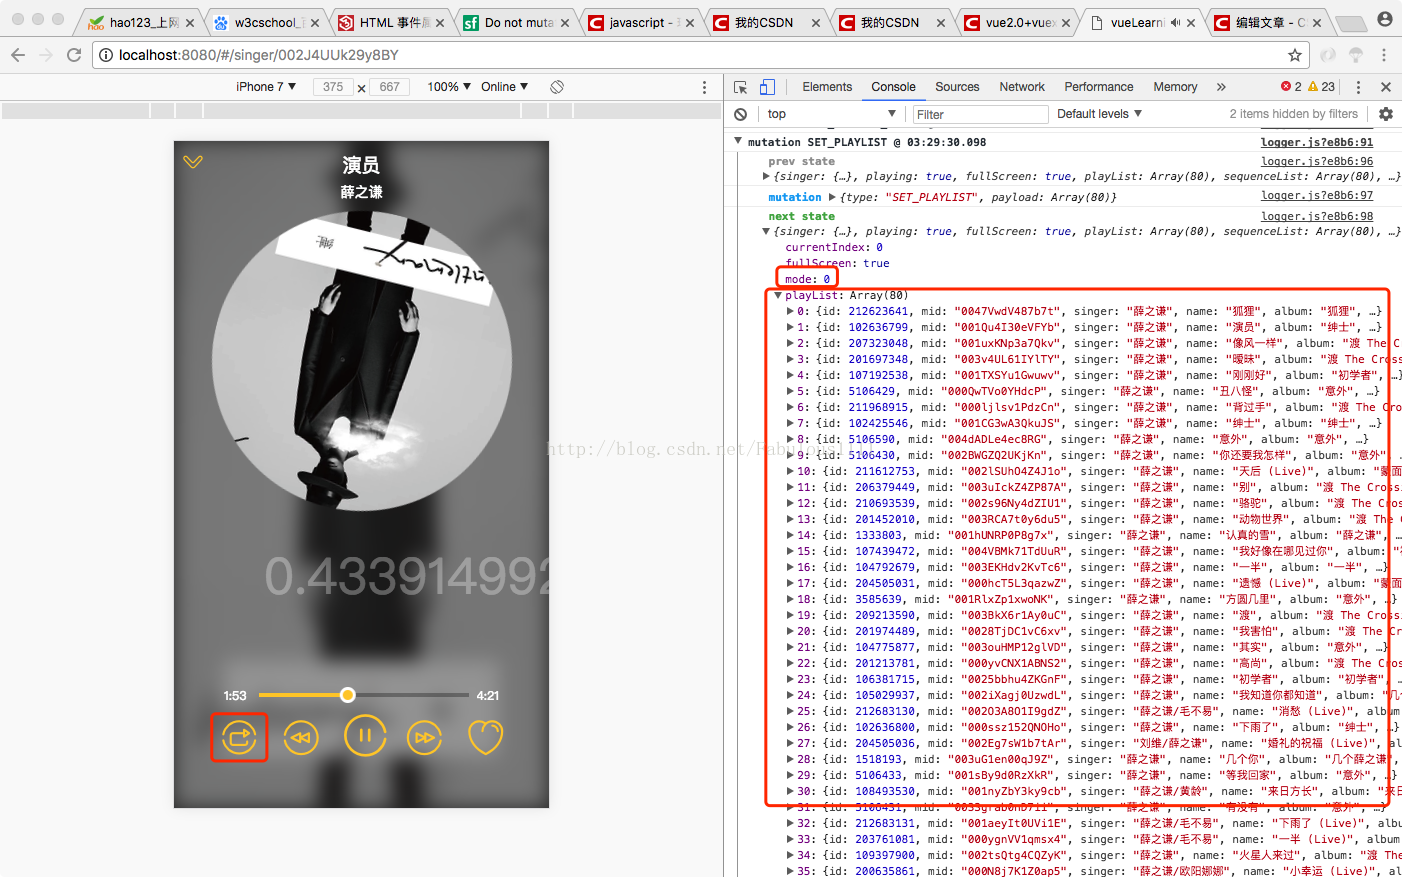Open the Online throttling dropdown
The width and height of the screenshot is (1402, 877).
[504, 87]
